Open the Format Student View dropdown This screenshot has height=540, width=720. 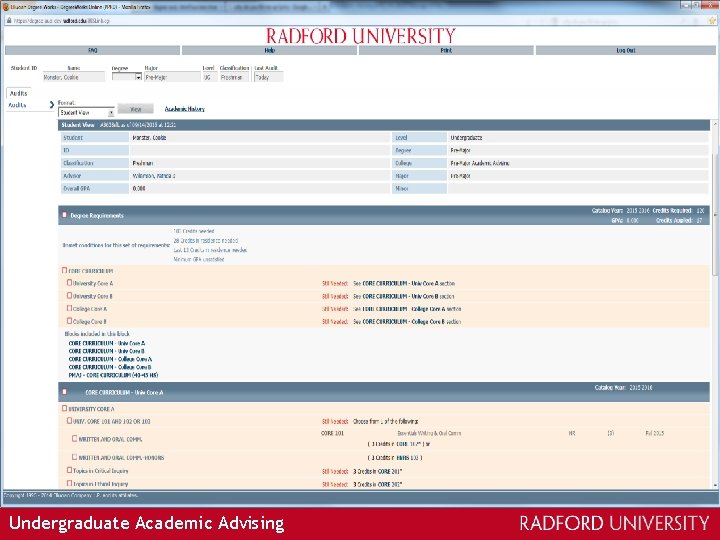click(x=86, y=112)
